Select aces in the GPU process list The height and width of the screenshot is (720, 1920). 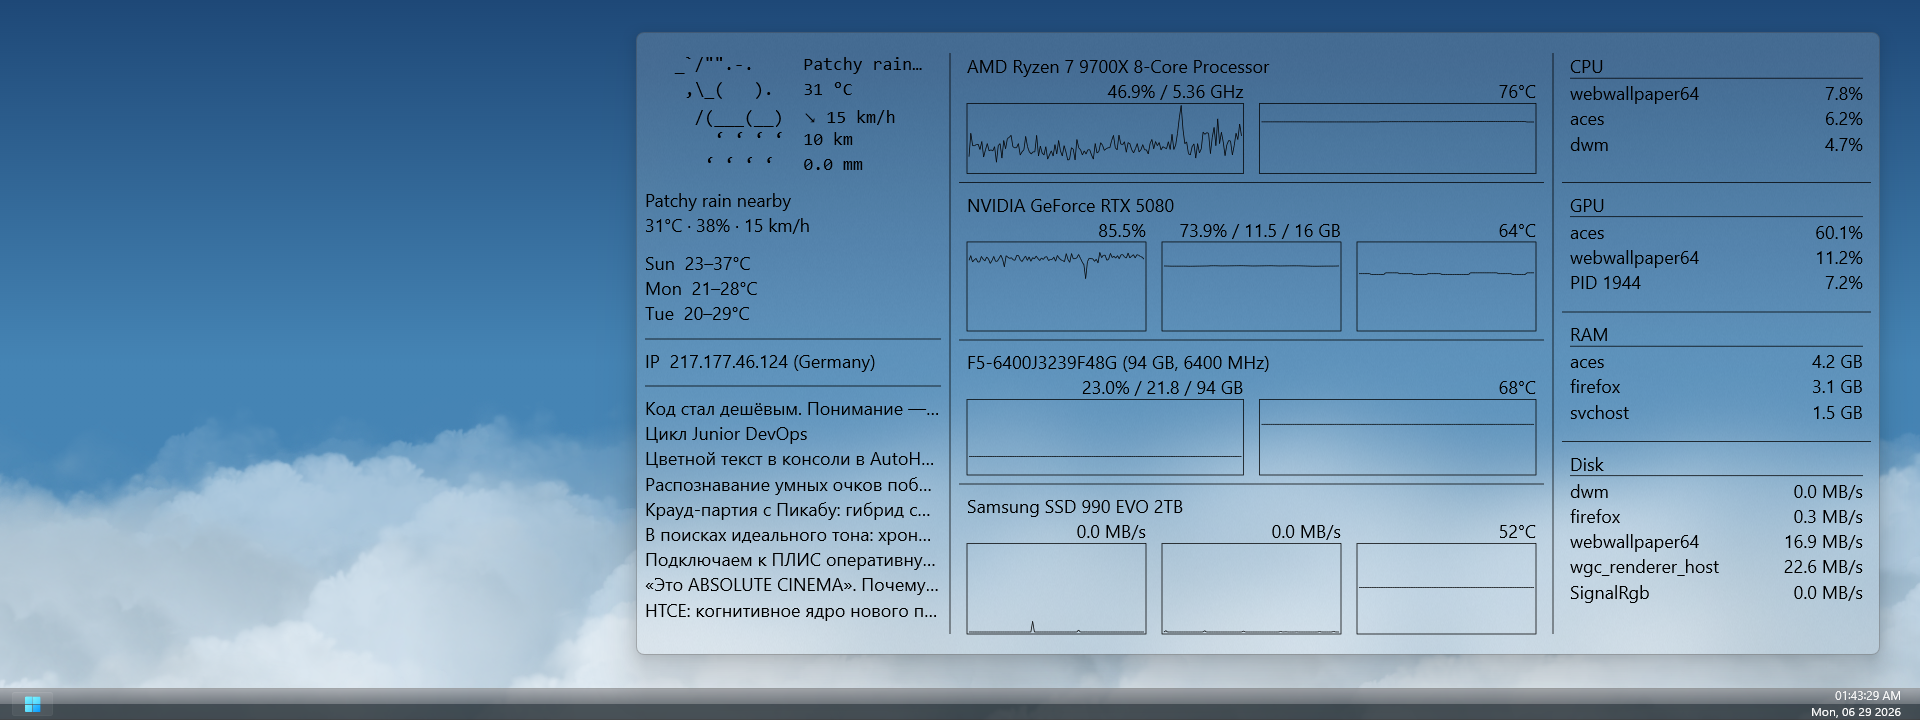(x=1716, y=233)
